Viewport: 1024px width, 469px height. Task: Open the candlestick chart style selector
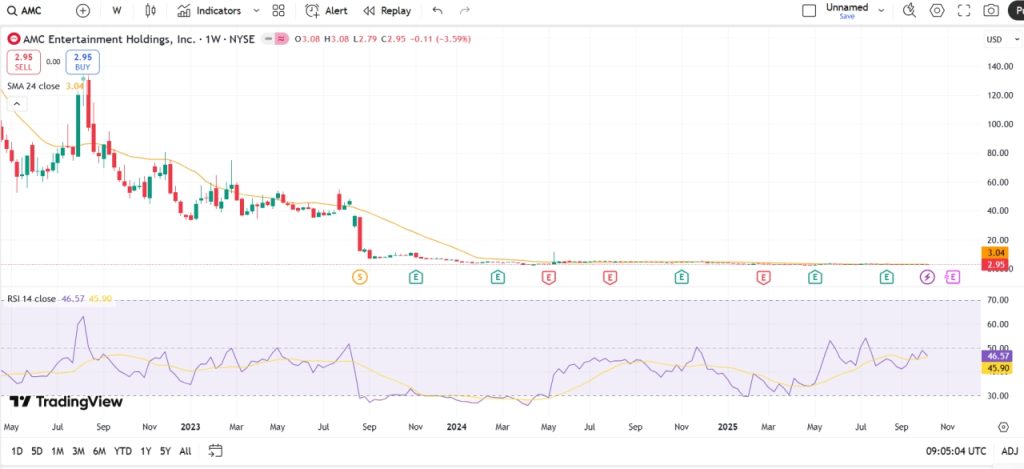pyautogui.click(x=151, y=11)
